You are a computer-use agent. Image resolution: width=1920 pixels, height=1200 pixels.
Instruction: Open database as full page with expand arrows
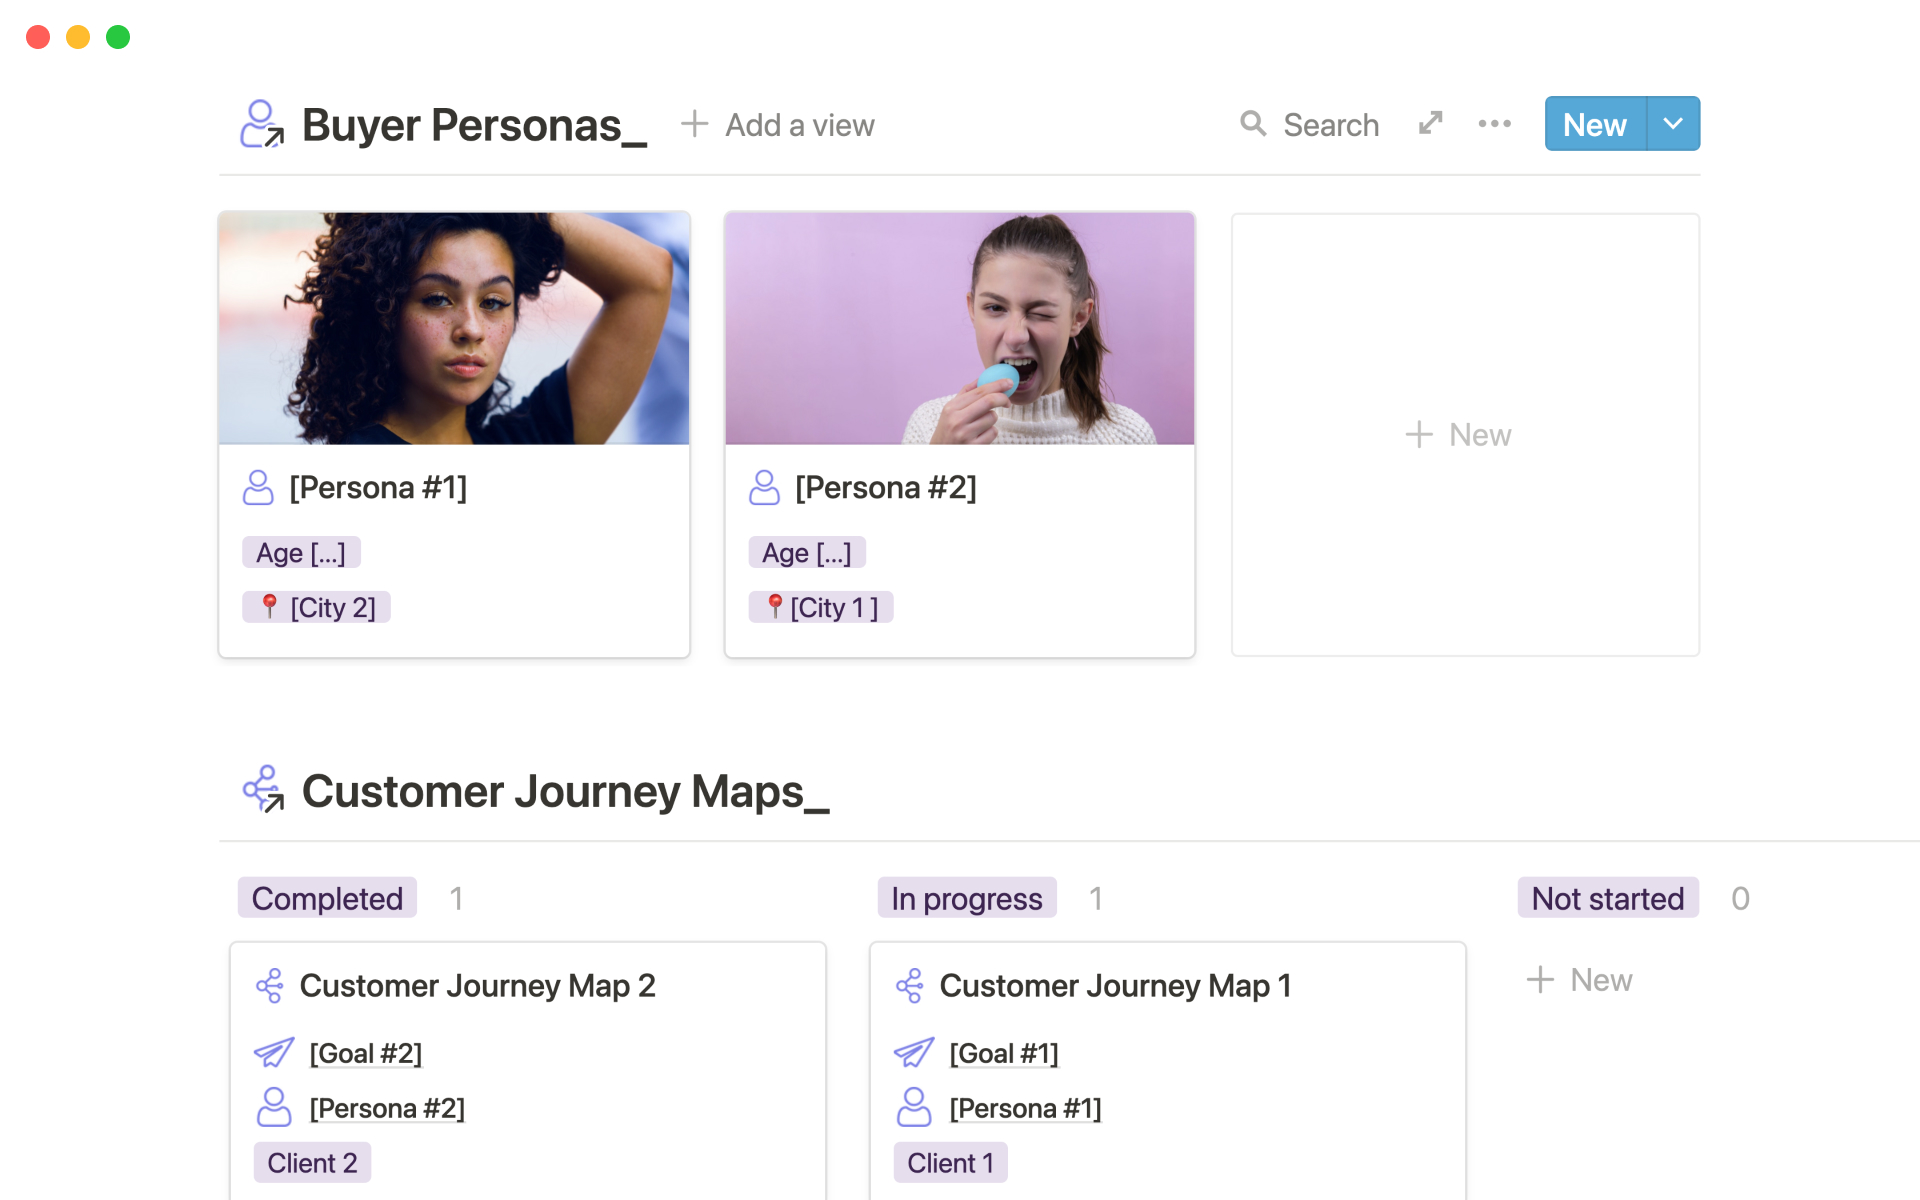1431,123
